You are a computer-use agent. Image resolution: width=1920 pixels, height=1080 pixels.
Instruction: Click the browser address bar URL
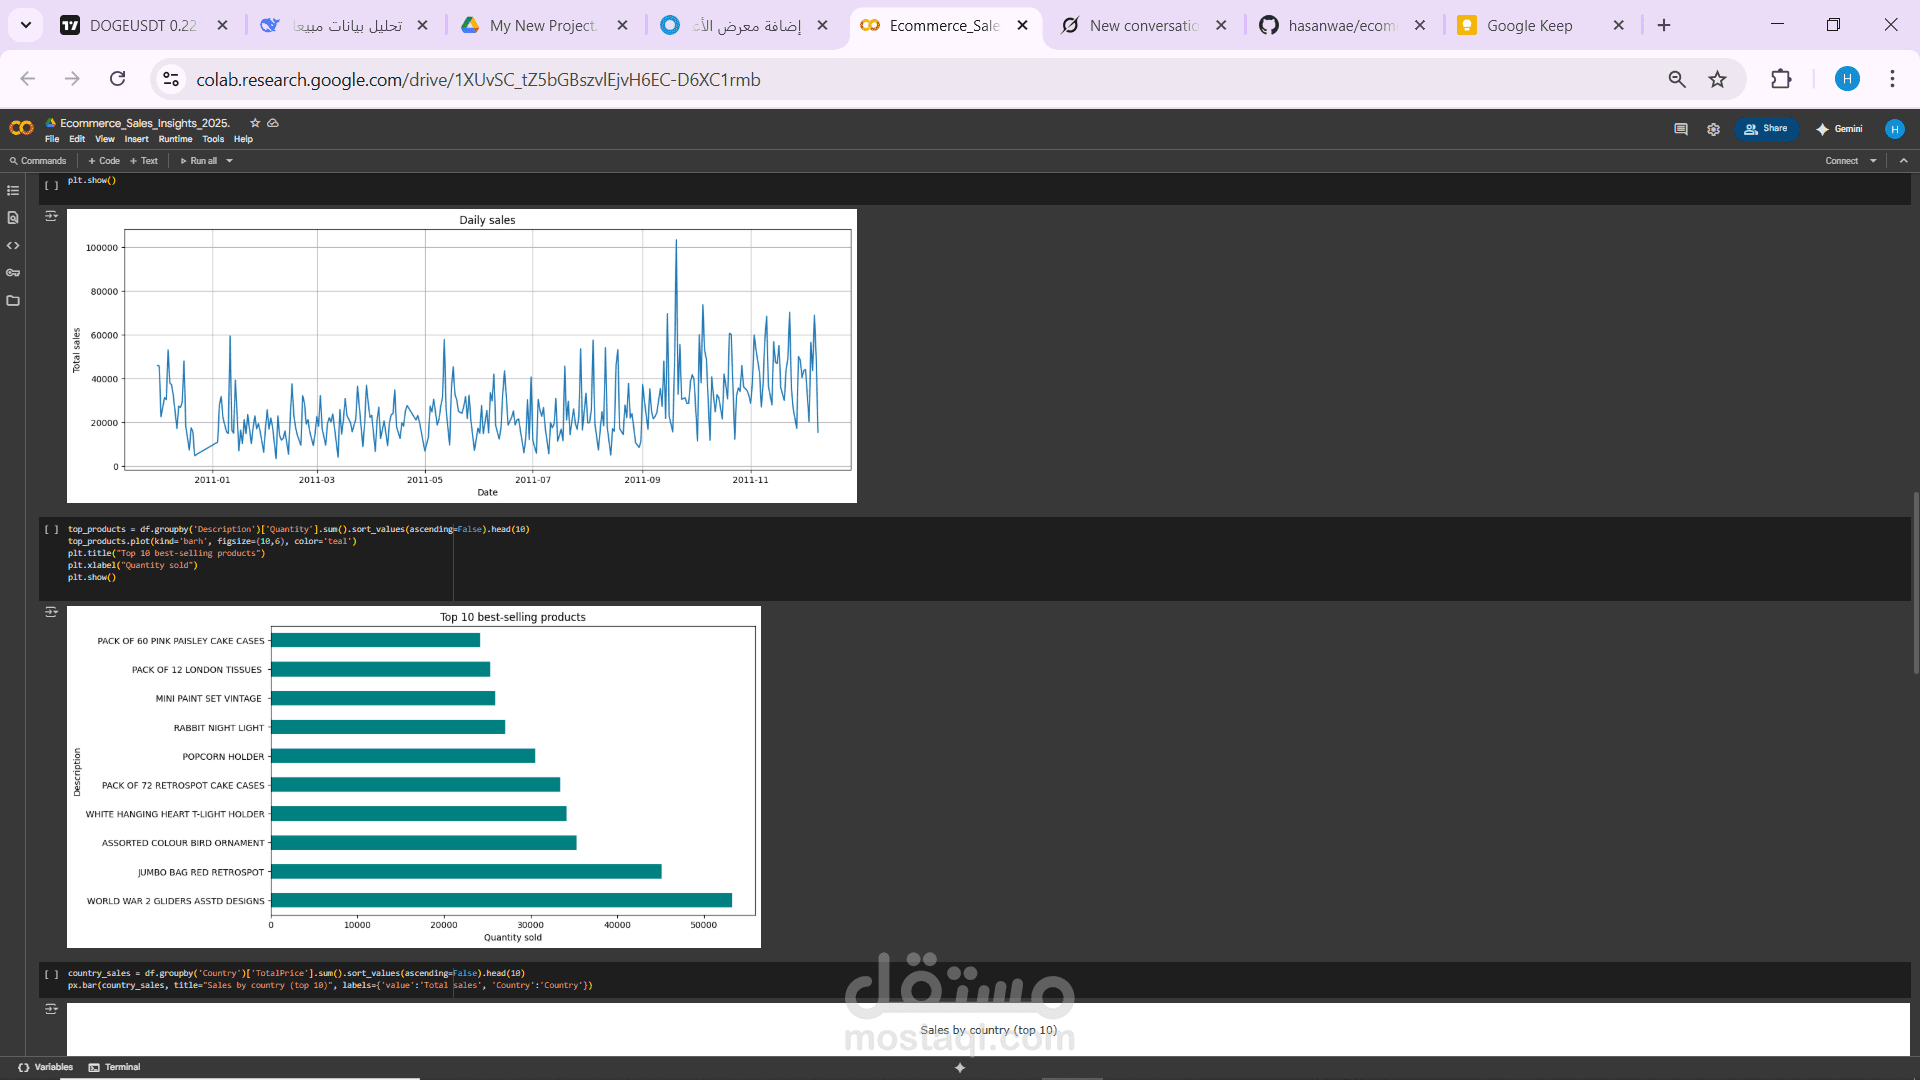point(478,79)
